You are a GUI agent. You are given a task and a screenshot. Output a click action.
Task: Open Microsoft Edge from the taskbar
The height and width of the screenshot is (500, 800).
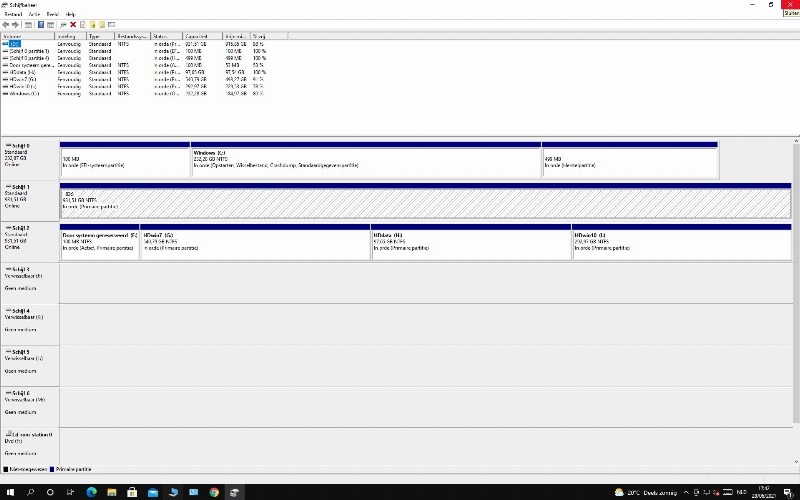pos(89,492)
